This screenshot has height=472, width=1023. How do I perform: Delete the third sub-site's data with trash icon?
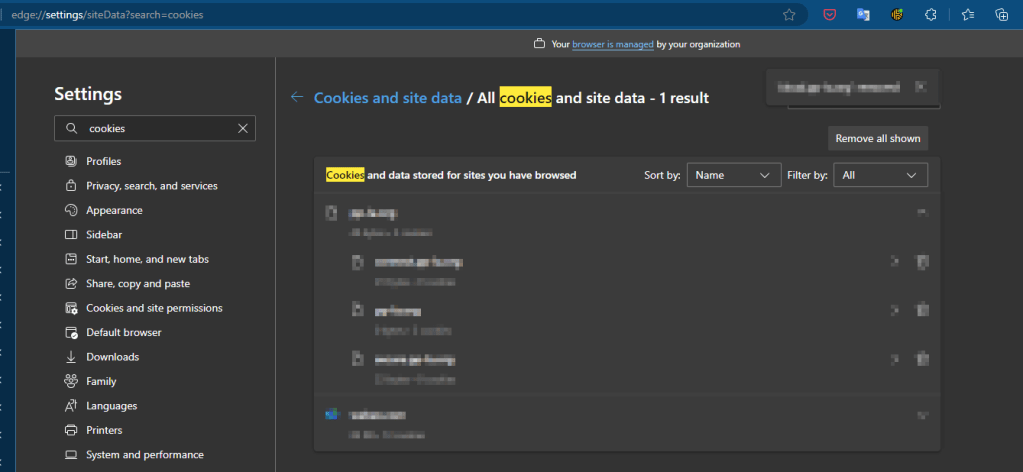(x=924, y=359)
